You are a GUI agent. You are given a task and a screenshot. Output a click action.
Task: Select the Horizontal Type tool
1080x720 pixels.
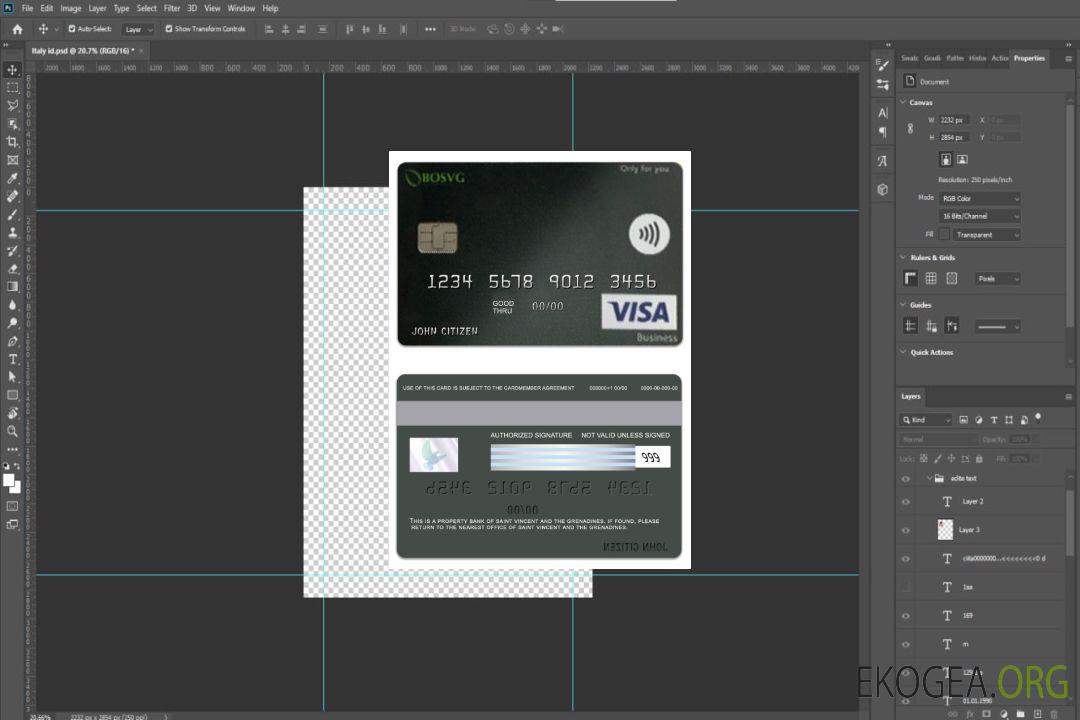tap(13, 359)
